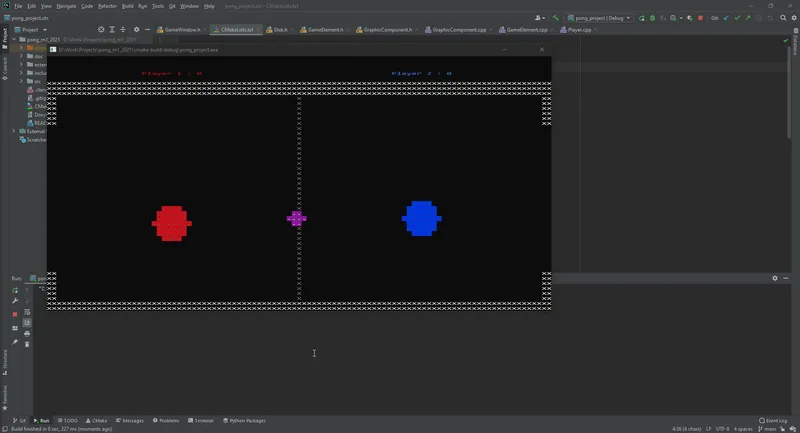Click the wrench icon in the Run panel
The image size is (800, 433).
tap(15, 301)
